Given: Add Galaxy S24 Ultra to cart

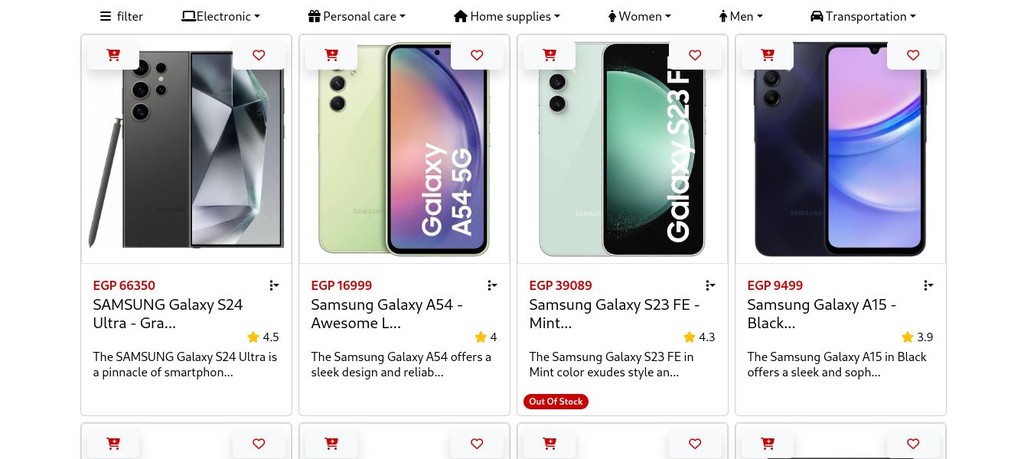Looking at the screenshot, I should (x=113, y=55).
